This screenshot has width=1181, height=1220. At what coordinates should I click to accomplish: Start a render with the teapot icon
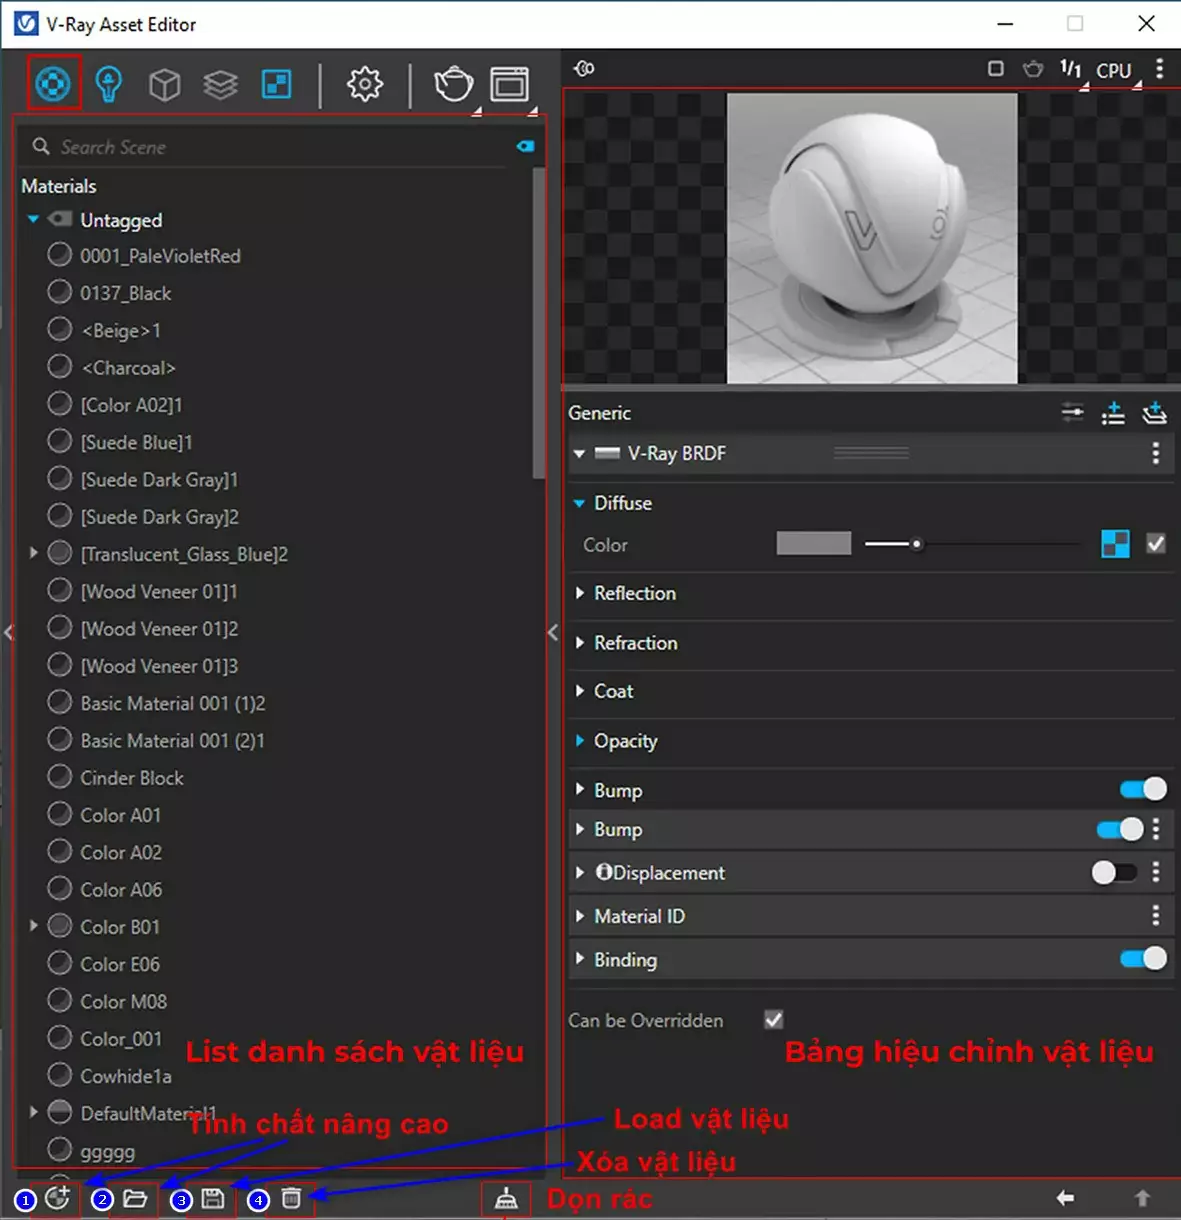click(x=452, y=84)
